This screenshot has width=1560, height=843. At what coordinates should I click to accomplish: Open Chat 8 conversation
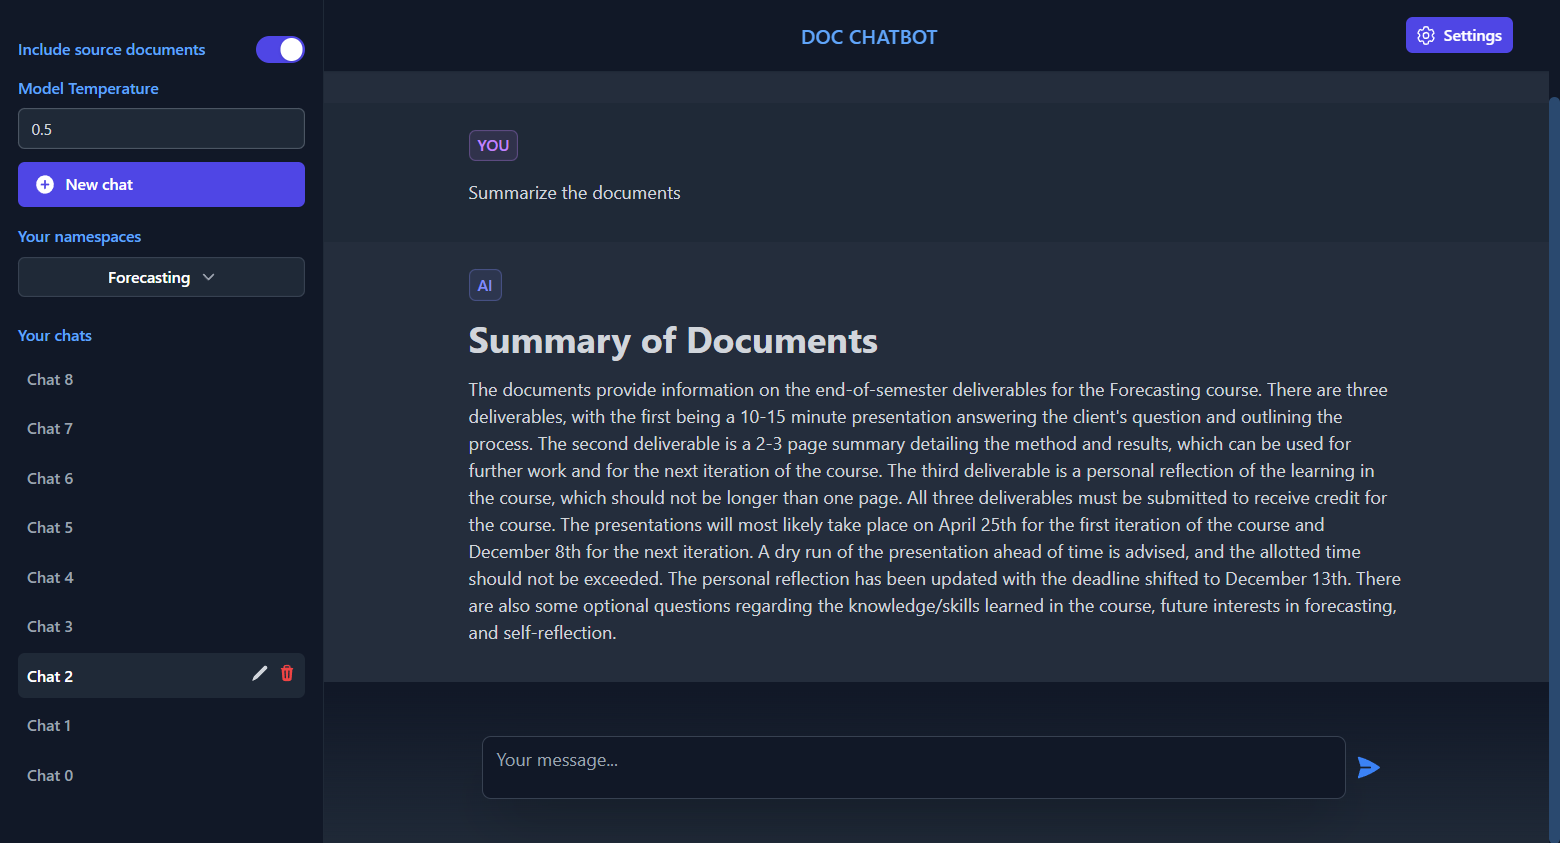[49, 379]
